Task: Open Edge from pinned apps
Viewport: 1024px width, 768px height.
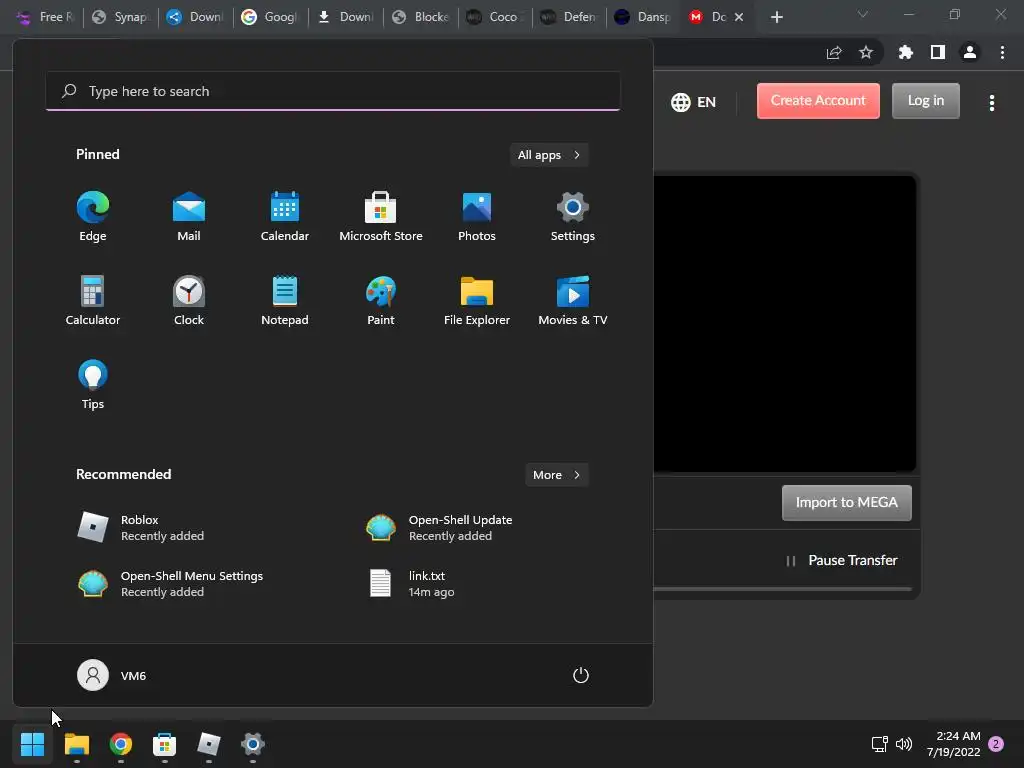Action: (x=93, y=217)
